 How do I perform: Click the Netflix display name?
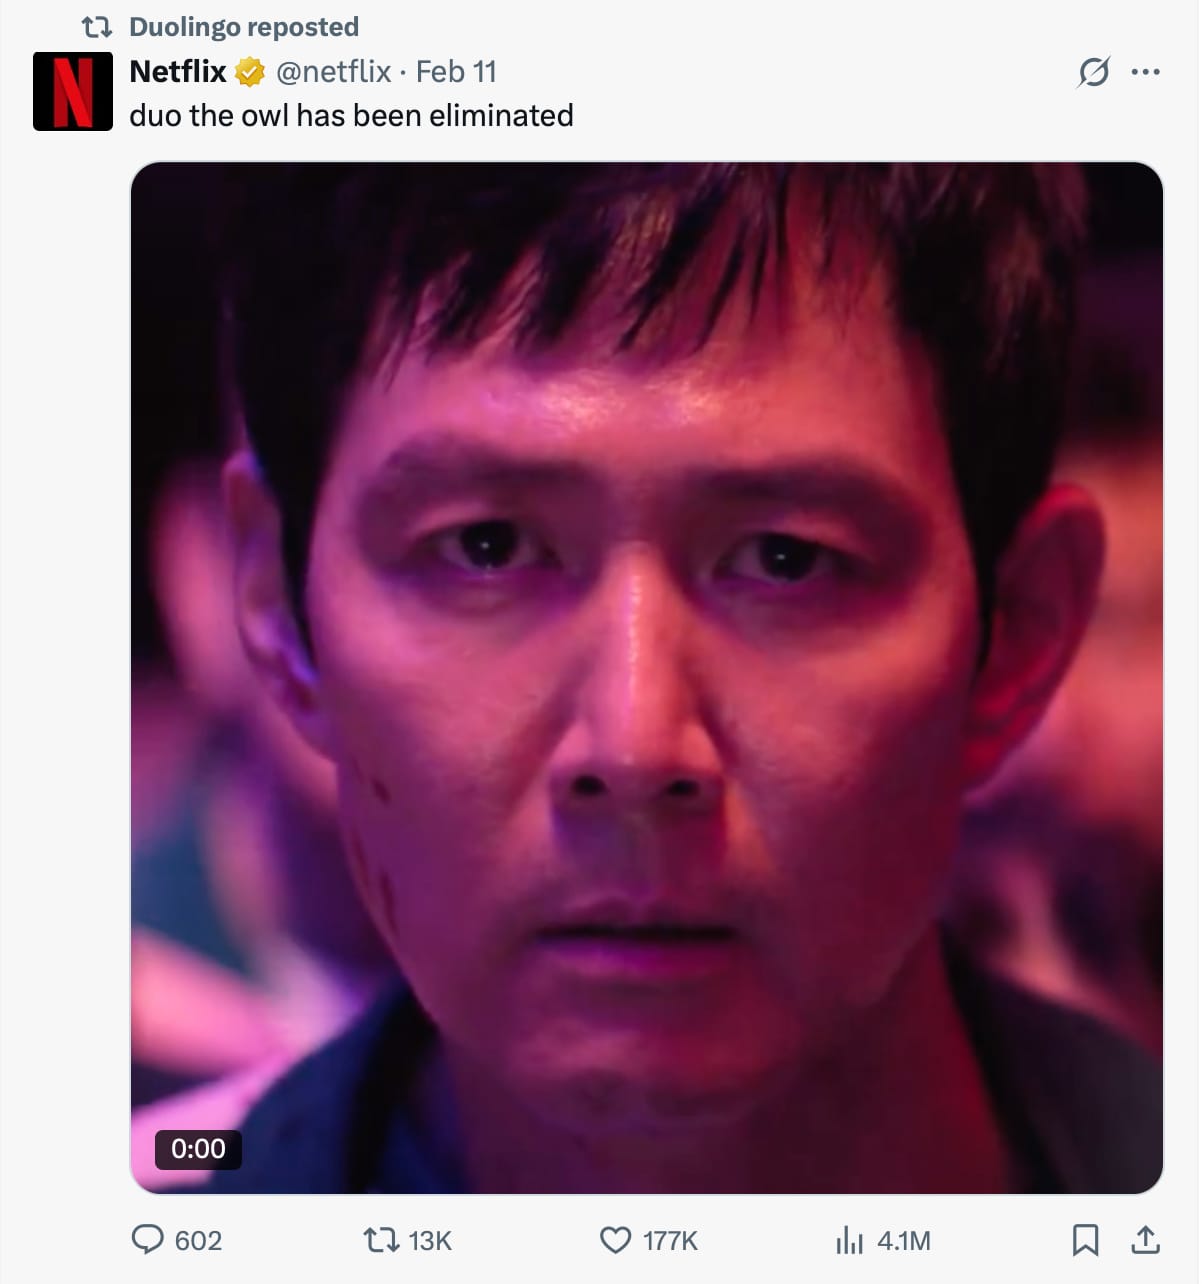point(178,72)
